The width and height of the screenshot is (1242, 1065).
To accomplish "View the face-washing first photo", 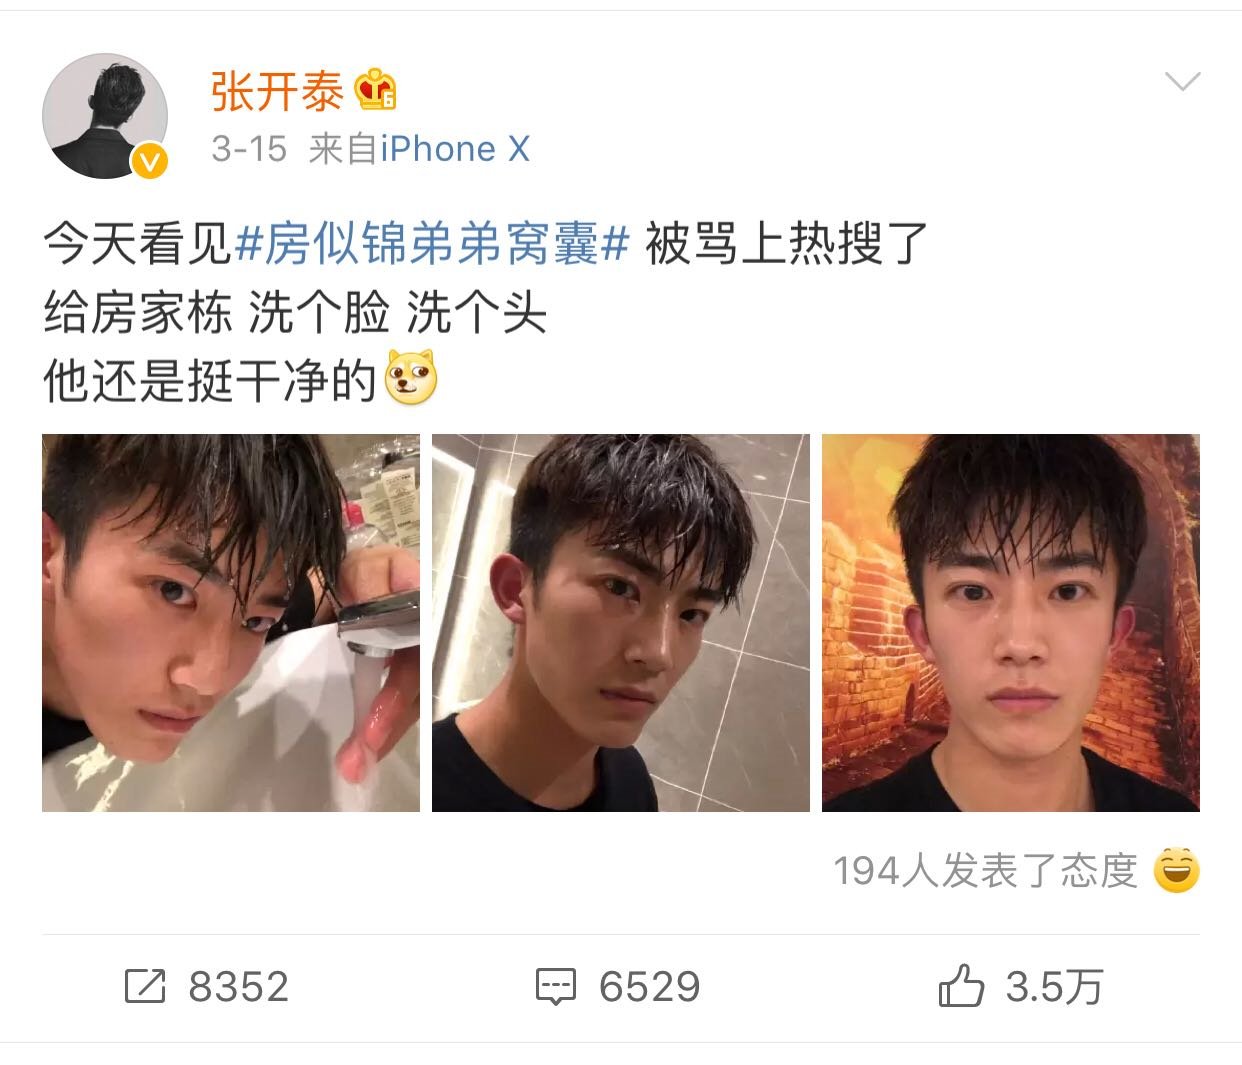I will pos(231,622).
